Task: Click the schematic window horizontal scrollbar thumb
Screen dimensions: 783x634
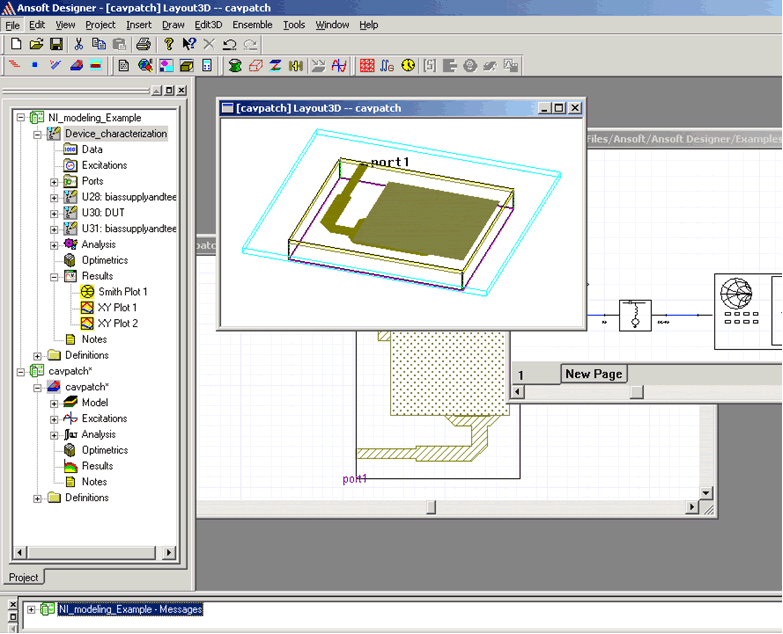Action: coord(637,392)
